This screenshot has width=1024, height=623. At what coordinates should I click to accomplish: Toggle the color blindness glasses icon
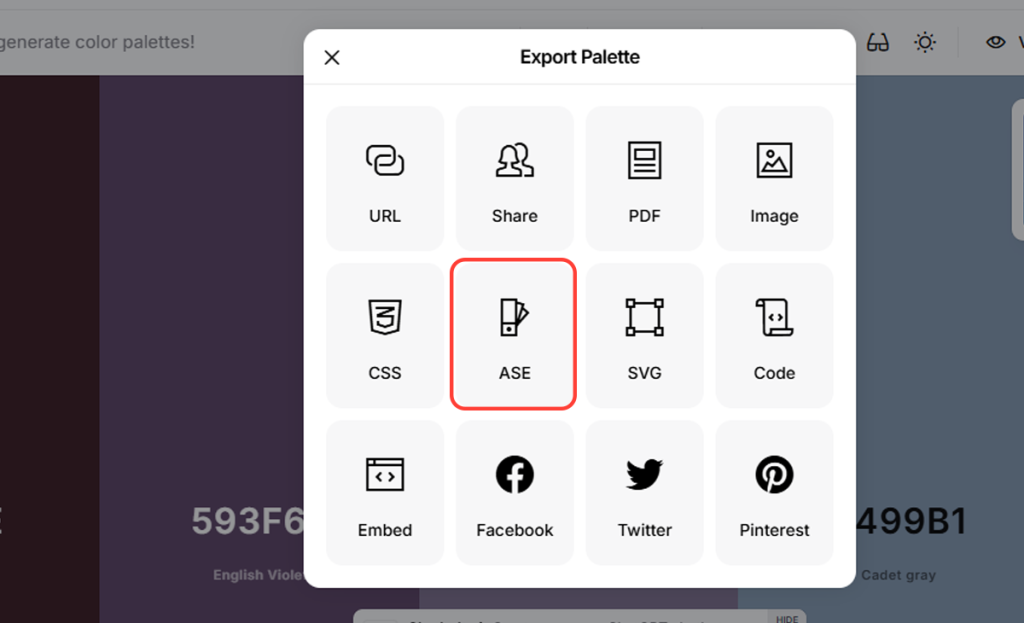click(x=878, y=43)
